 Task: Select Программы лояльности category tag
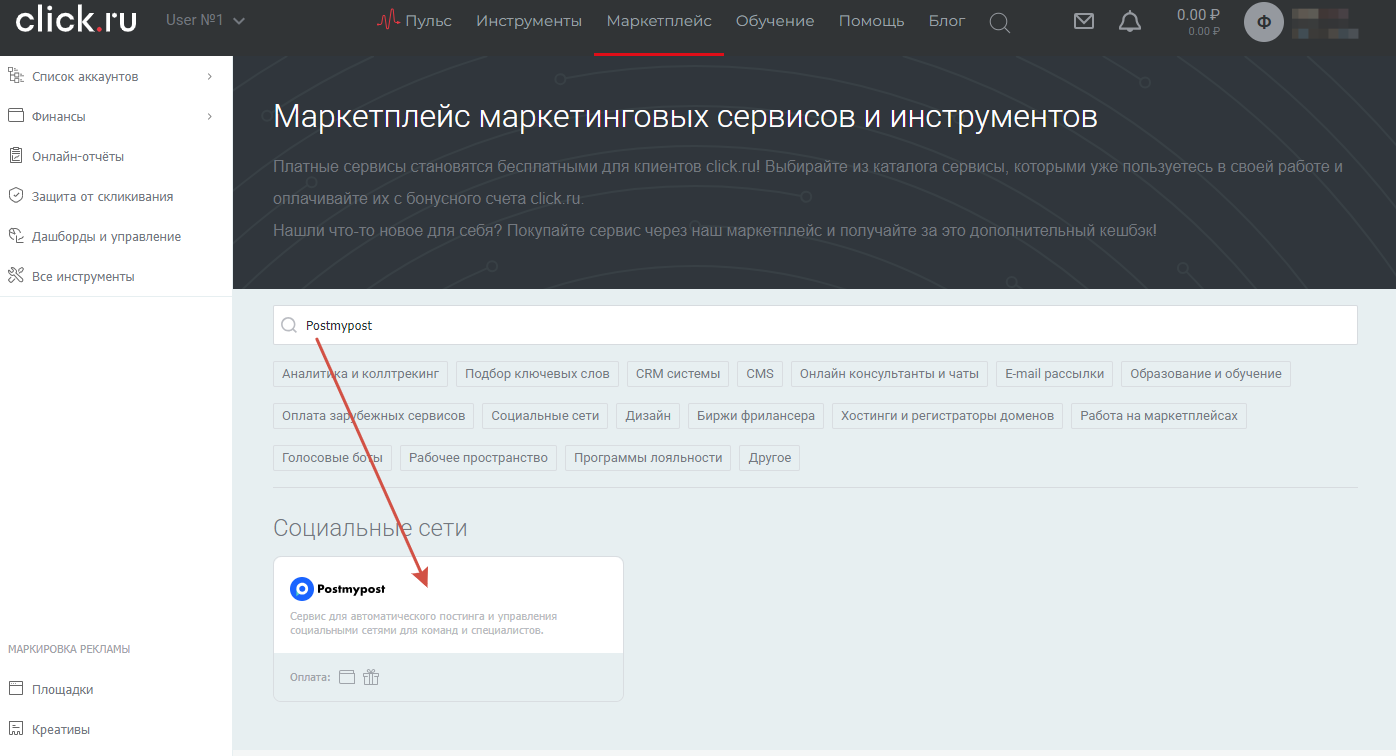pyautogui.click(x=649, y=458)
